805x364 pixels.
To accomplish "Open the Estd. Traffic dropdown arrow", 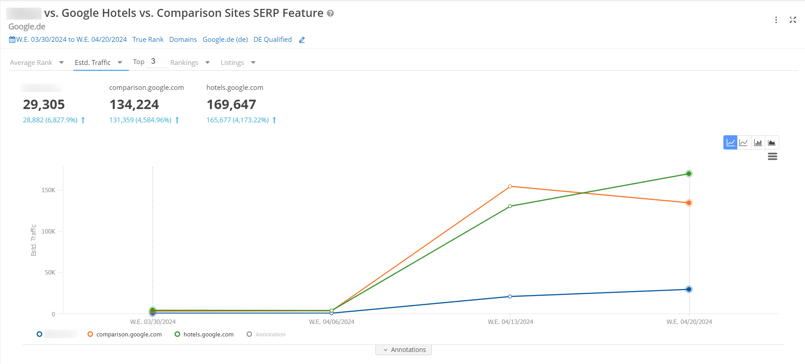I will (120, 63).
